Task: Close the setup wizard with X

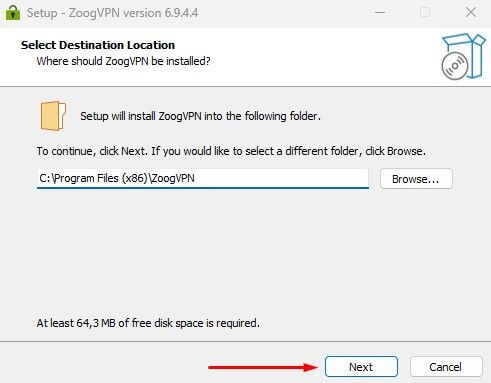Action: click(471, 13)
